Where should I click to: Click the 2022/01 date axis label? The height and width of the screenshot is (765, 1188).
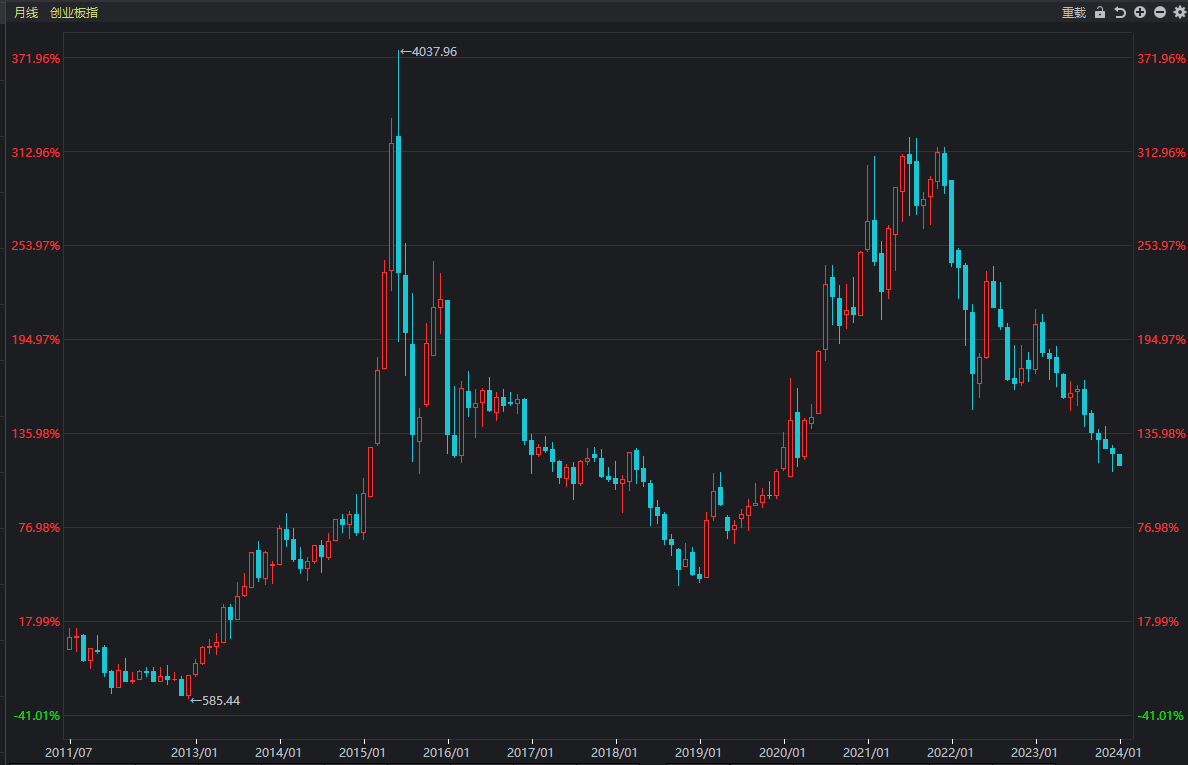tap(950, 752)
